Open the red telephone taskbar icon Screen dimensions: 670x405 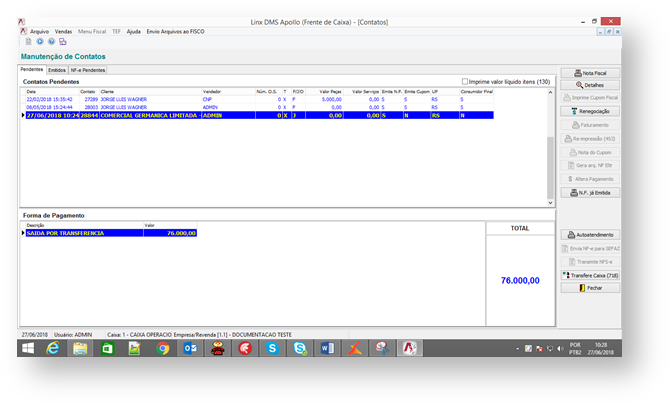218,349
